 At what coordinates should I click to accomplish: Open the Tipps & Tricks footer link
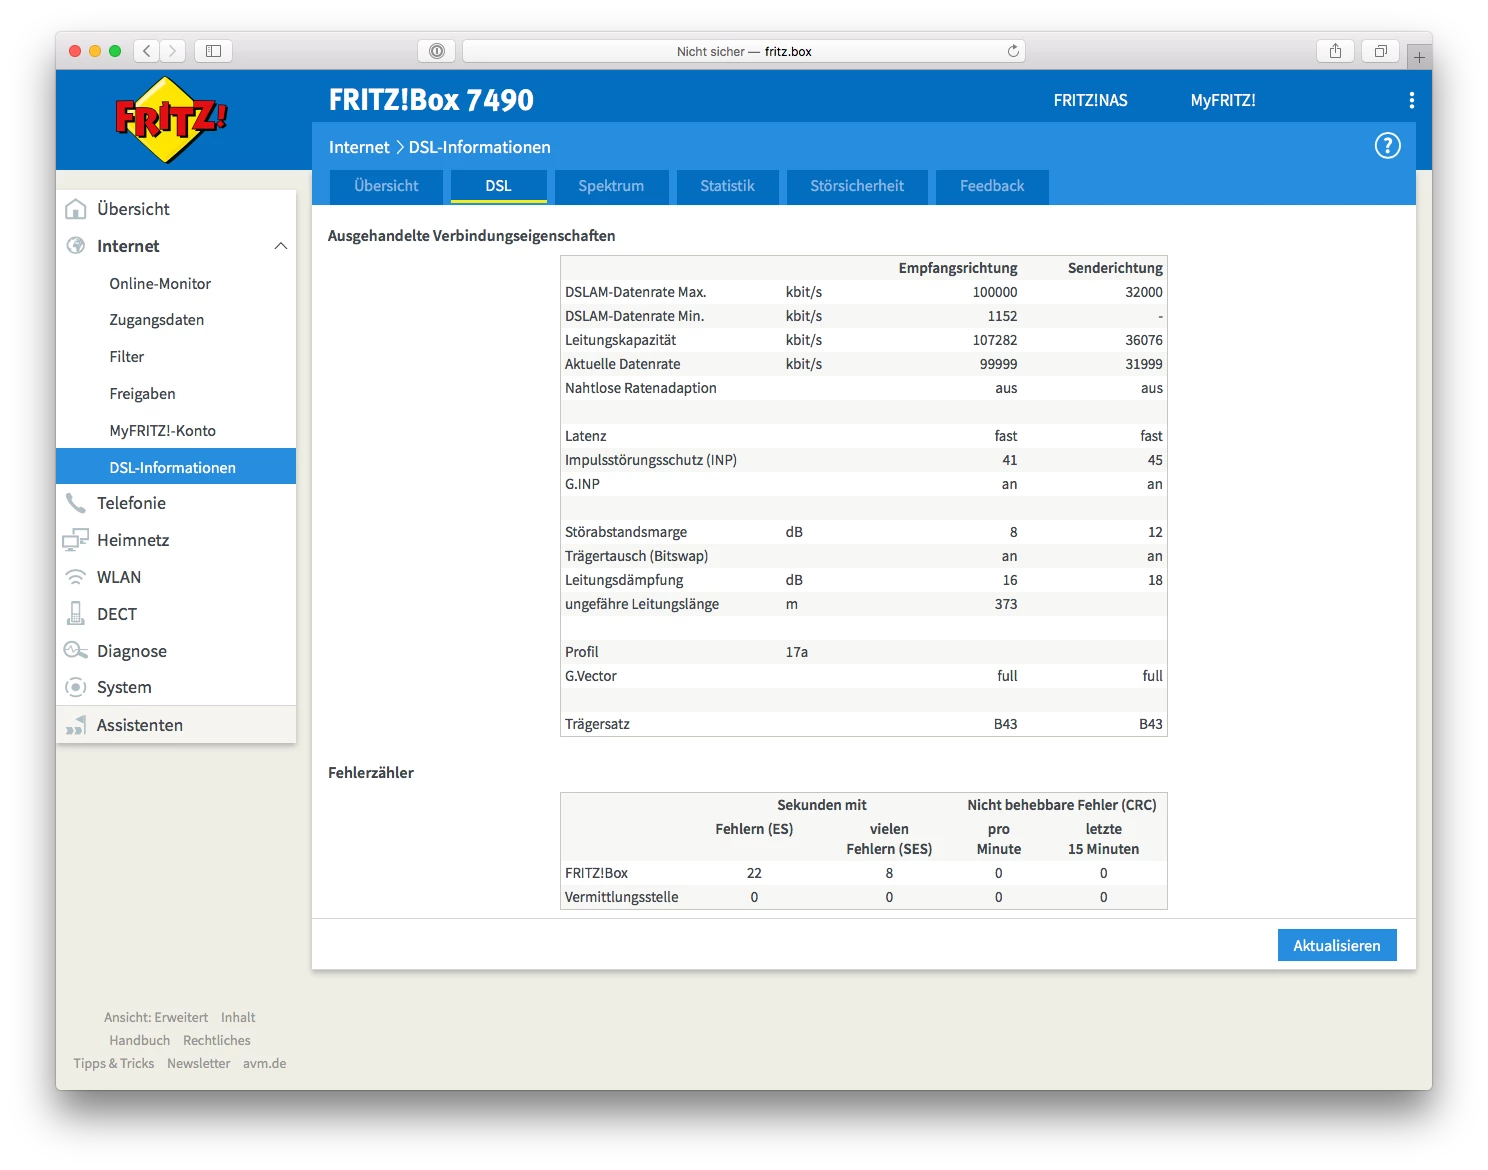click(114, 1063)
